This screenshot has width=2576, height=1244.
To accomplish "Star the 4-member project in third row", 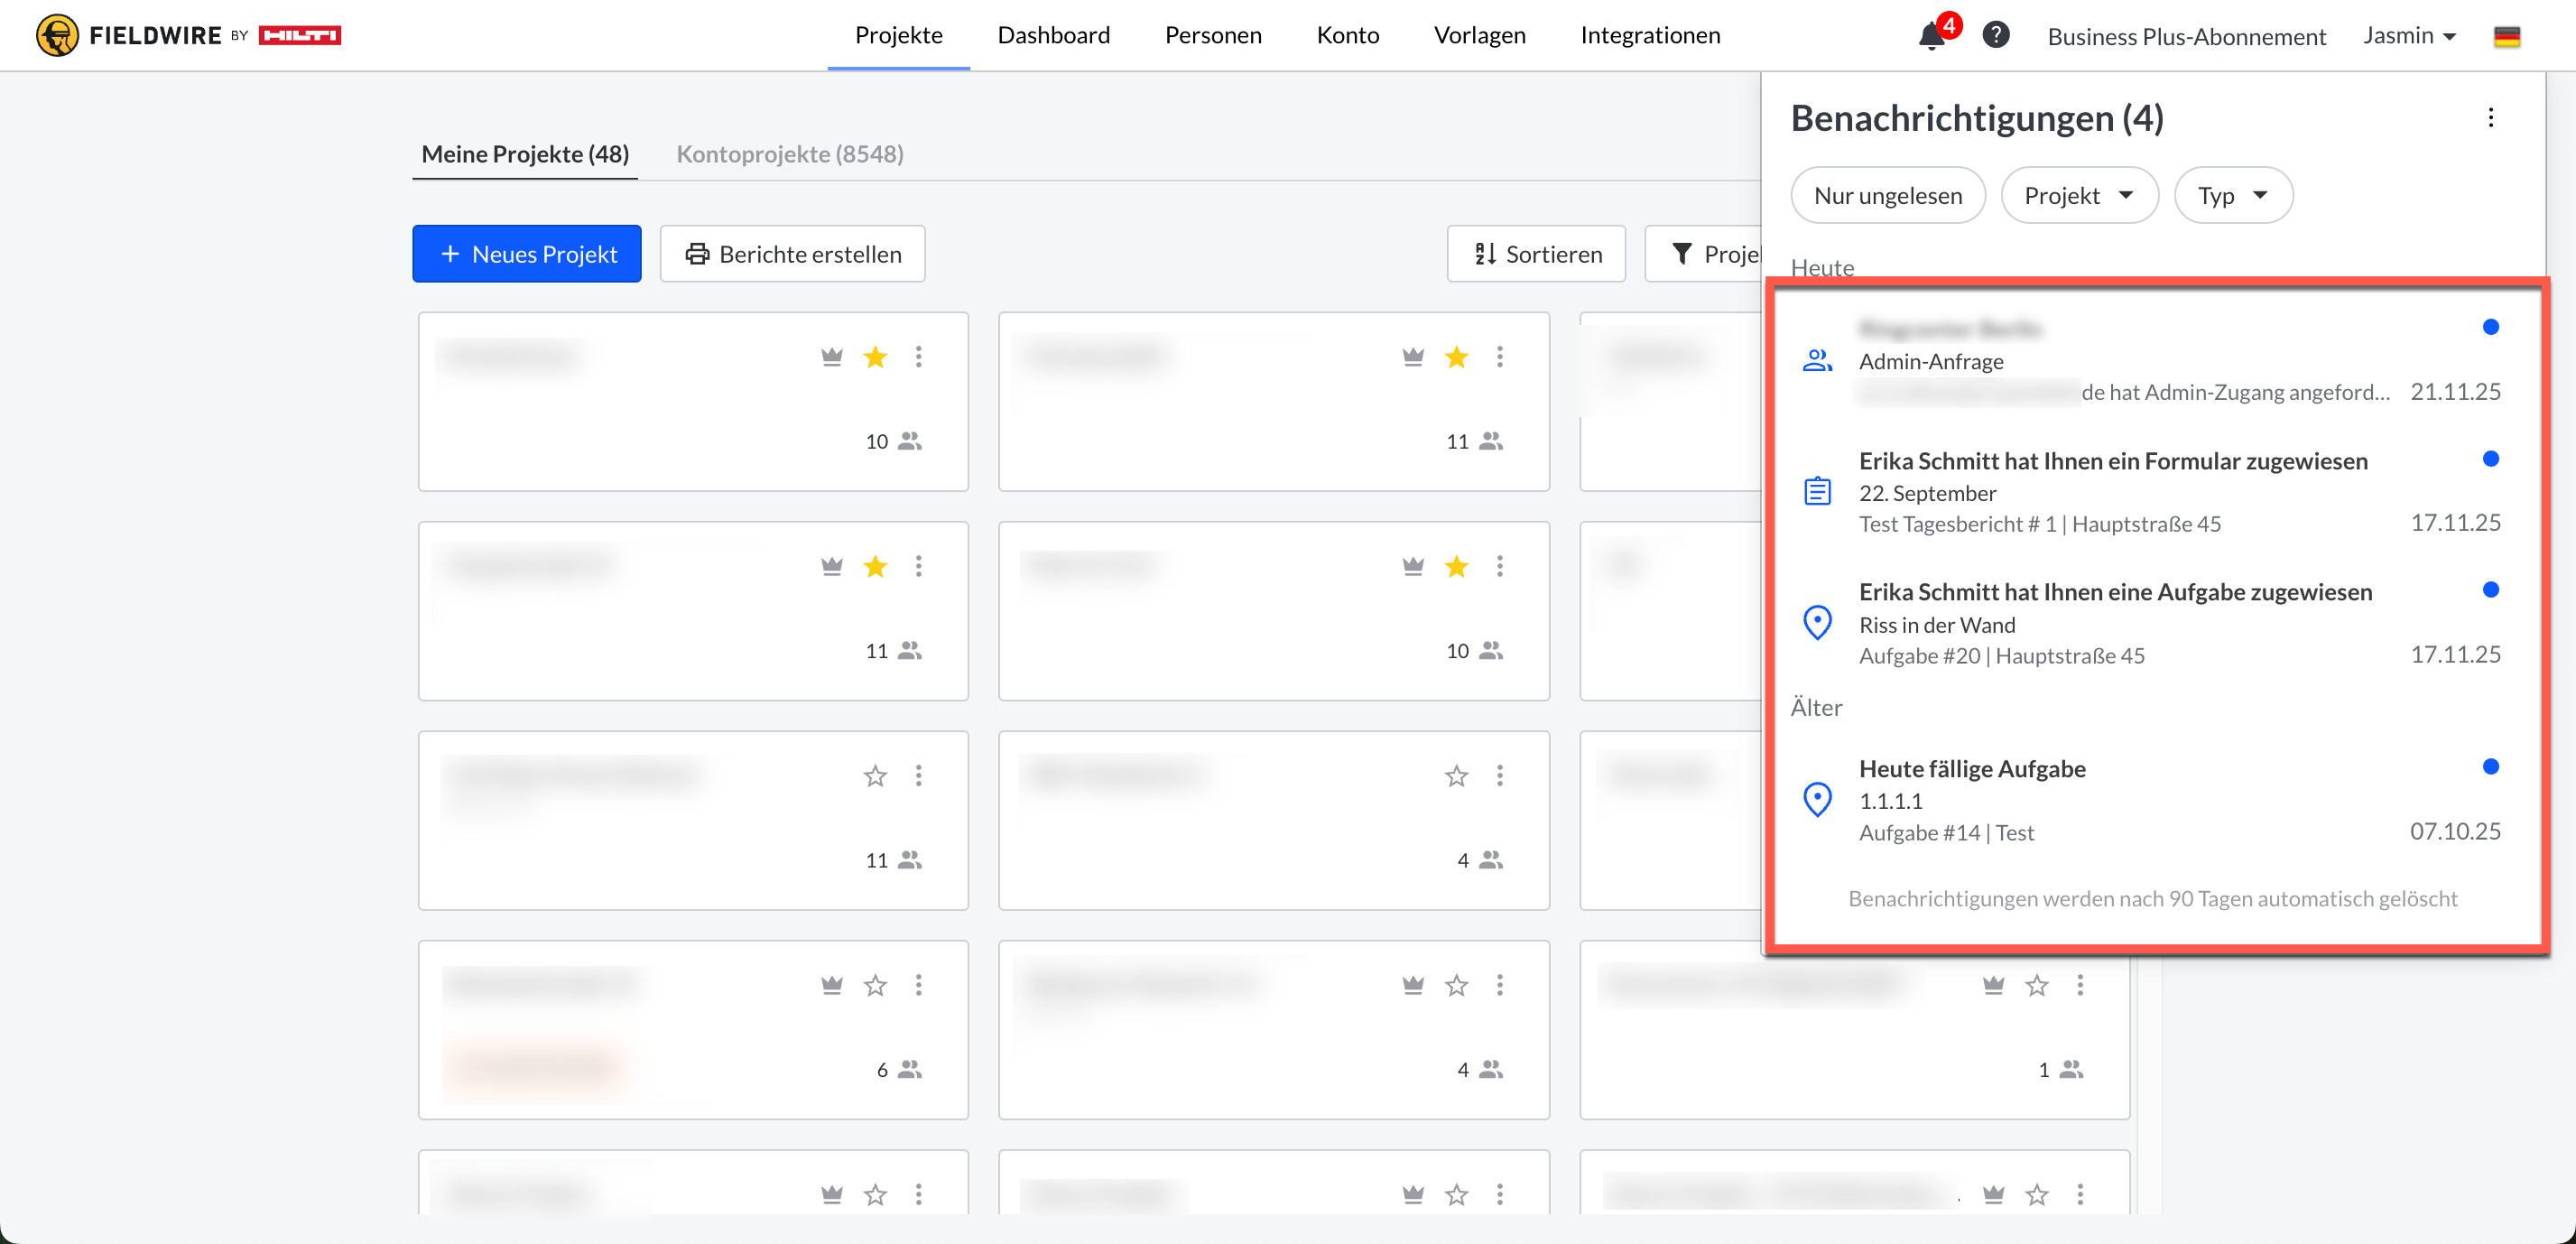I will tap(1456, 776).
